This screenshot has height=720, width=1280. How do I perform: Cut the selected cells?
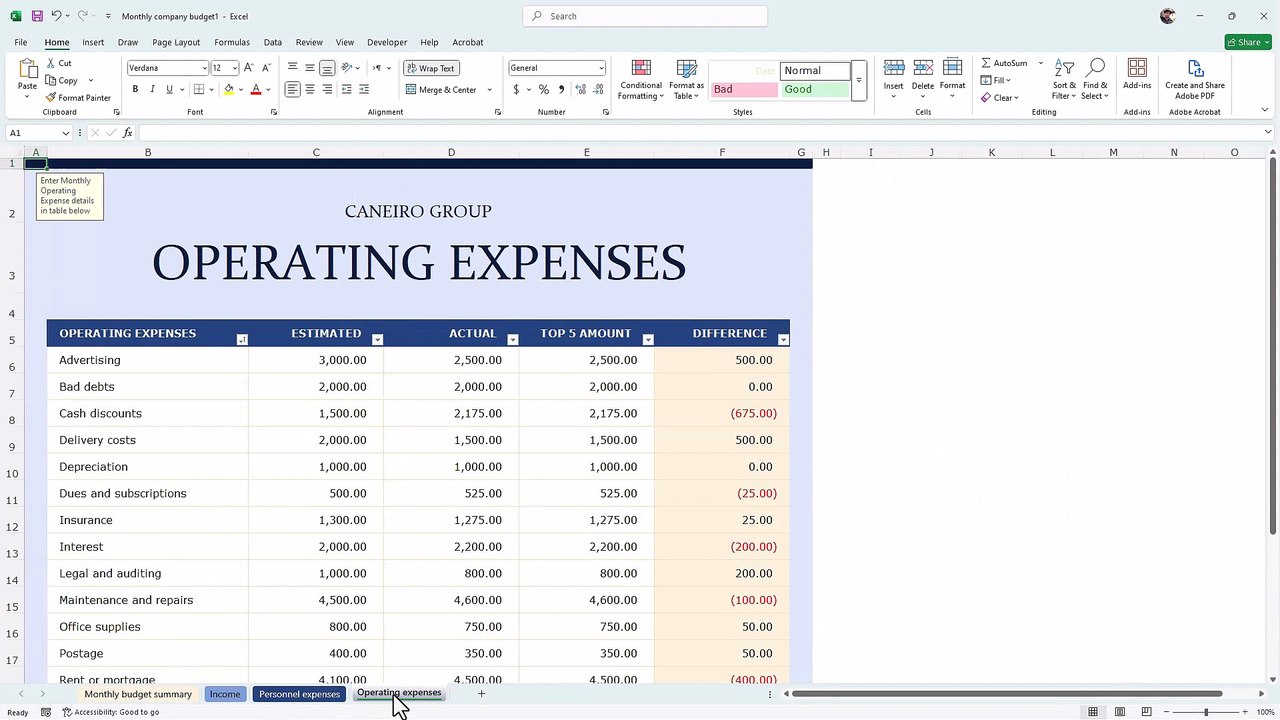pyautogui.click(x=59, y=63)
